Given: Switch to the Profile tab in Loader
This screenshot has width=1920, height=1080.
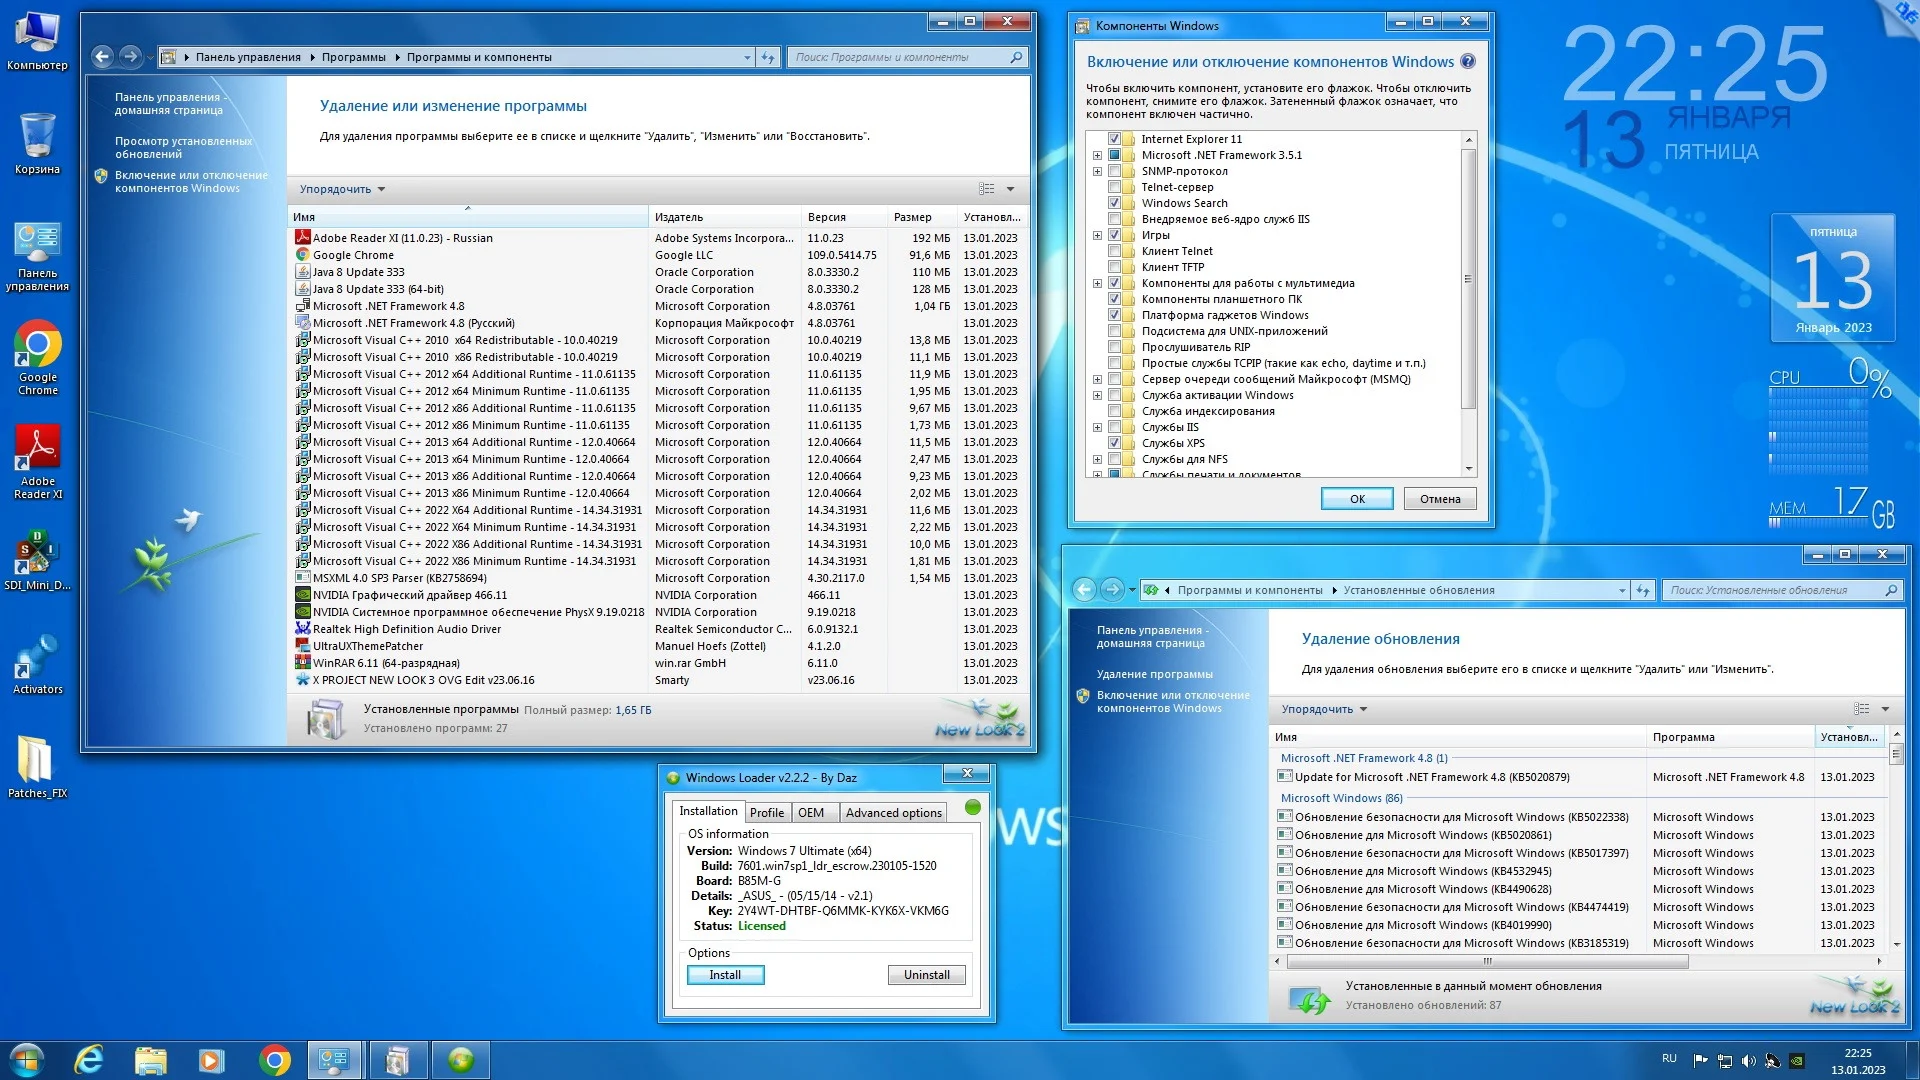Looking at the screenshot, I should pos(766,813).
